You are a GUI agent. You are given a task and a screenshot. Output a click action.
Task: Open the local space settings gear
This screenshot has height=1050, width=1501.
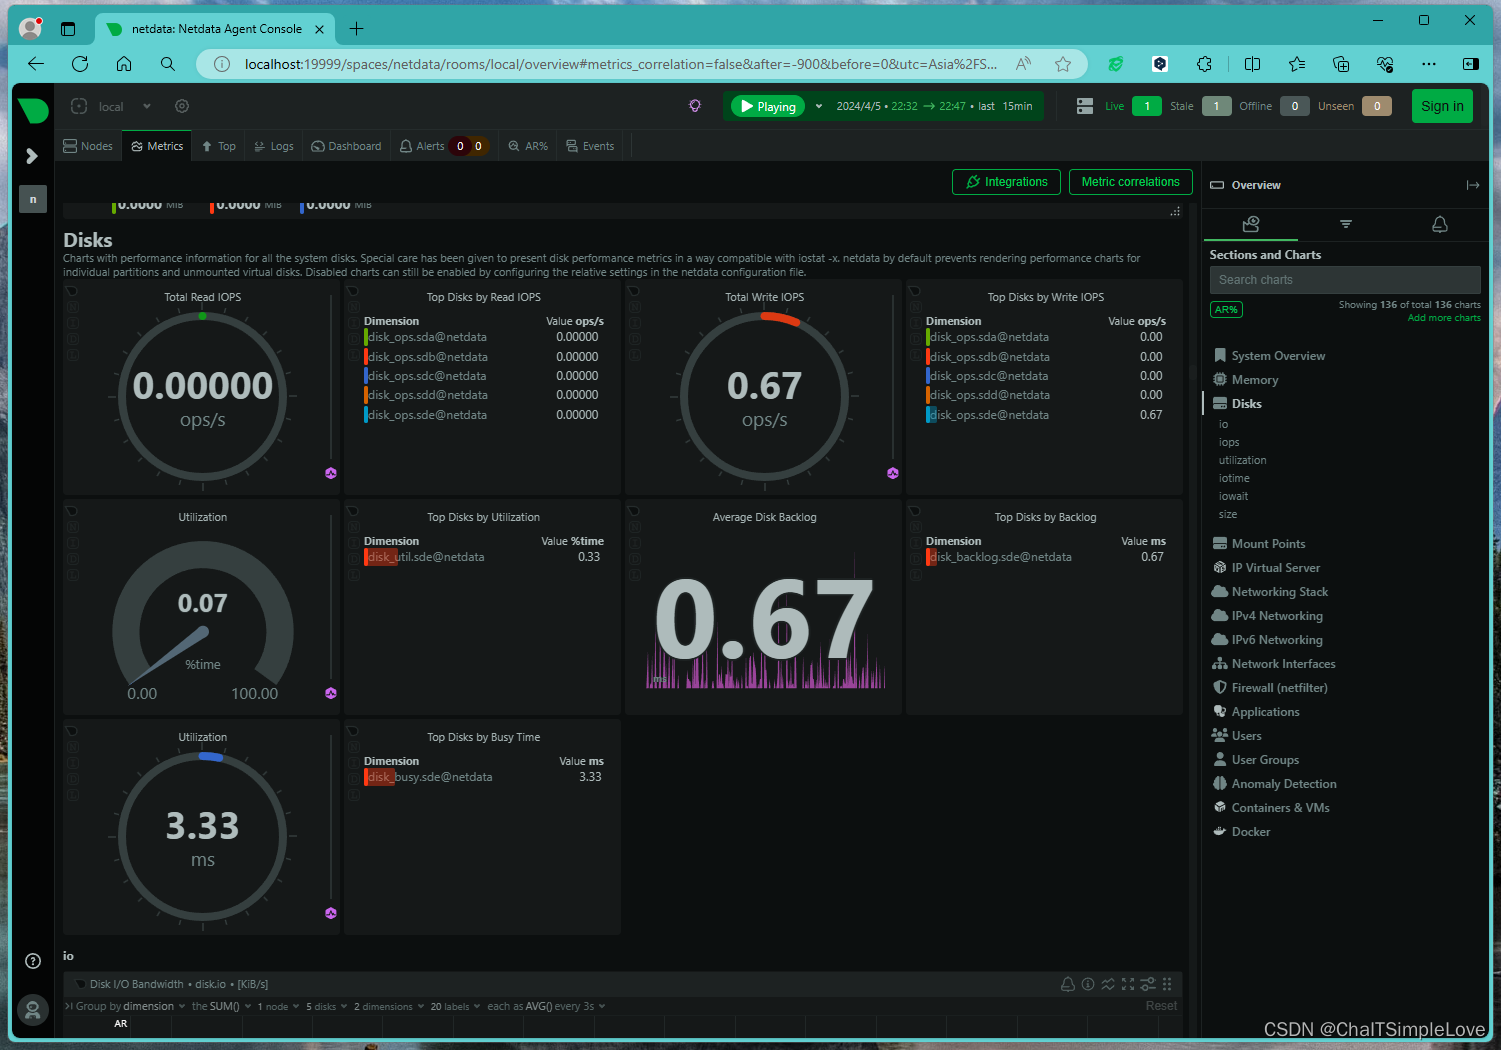coord(182,106)
